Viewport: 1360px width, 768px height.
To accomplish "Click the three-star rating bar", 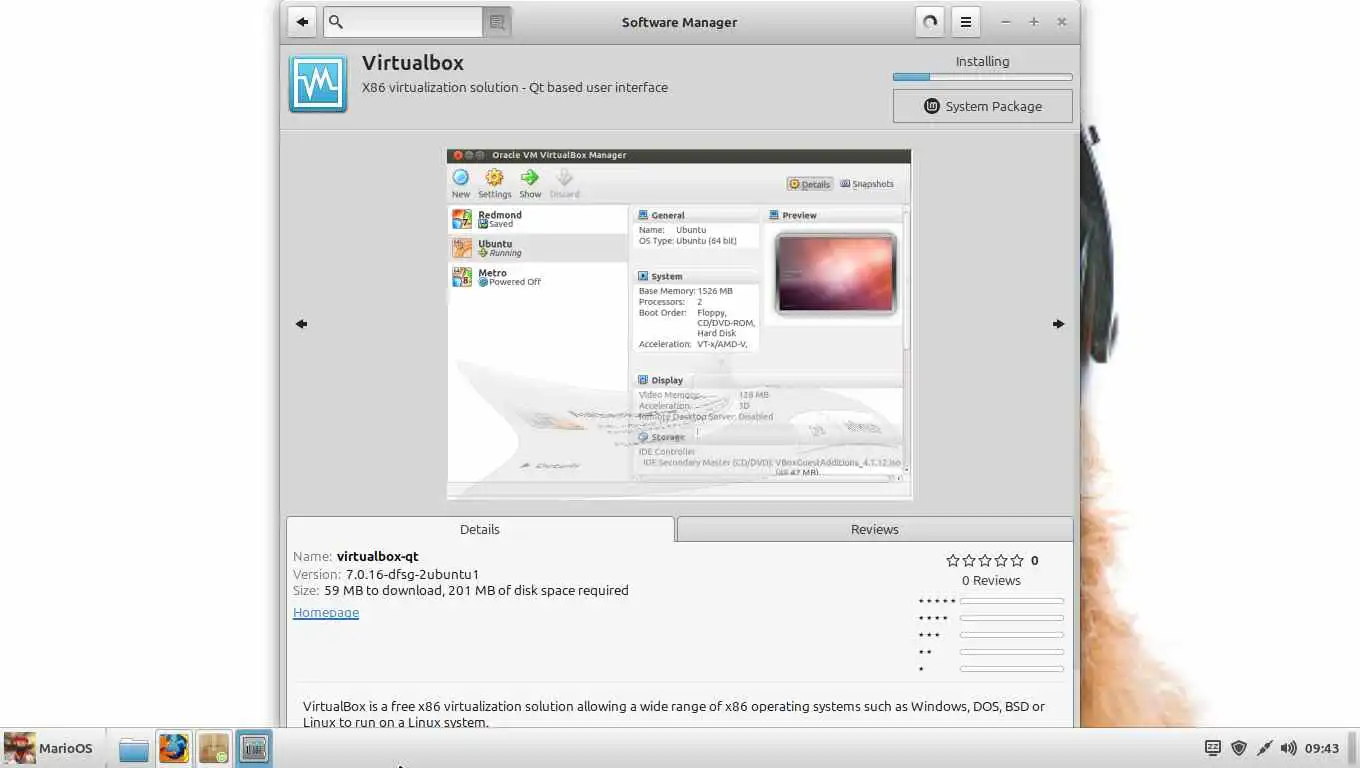I will [x=1011, y=635].
